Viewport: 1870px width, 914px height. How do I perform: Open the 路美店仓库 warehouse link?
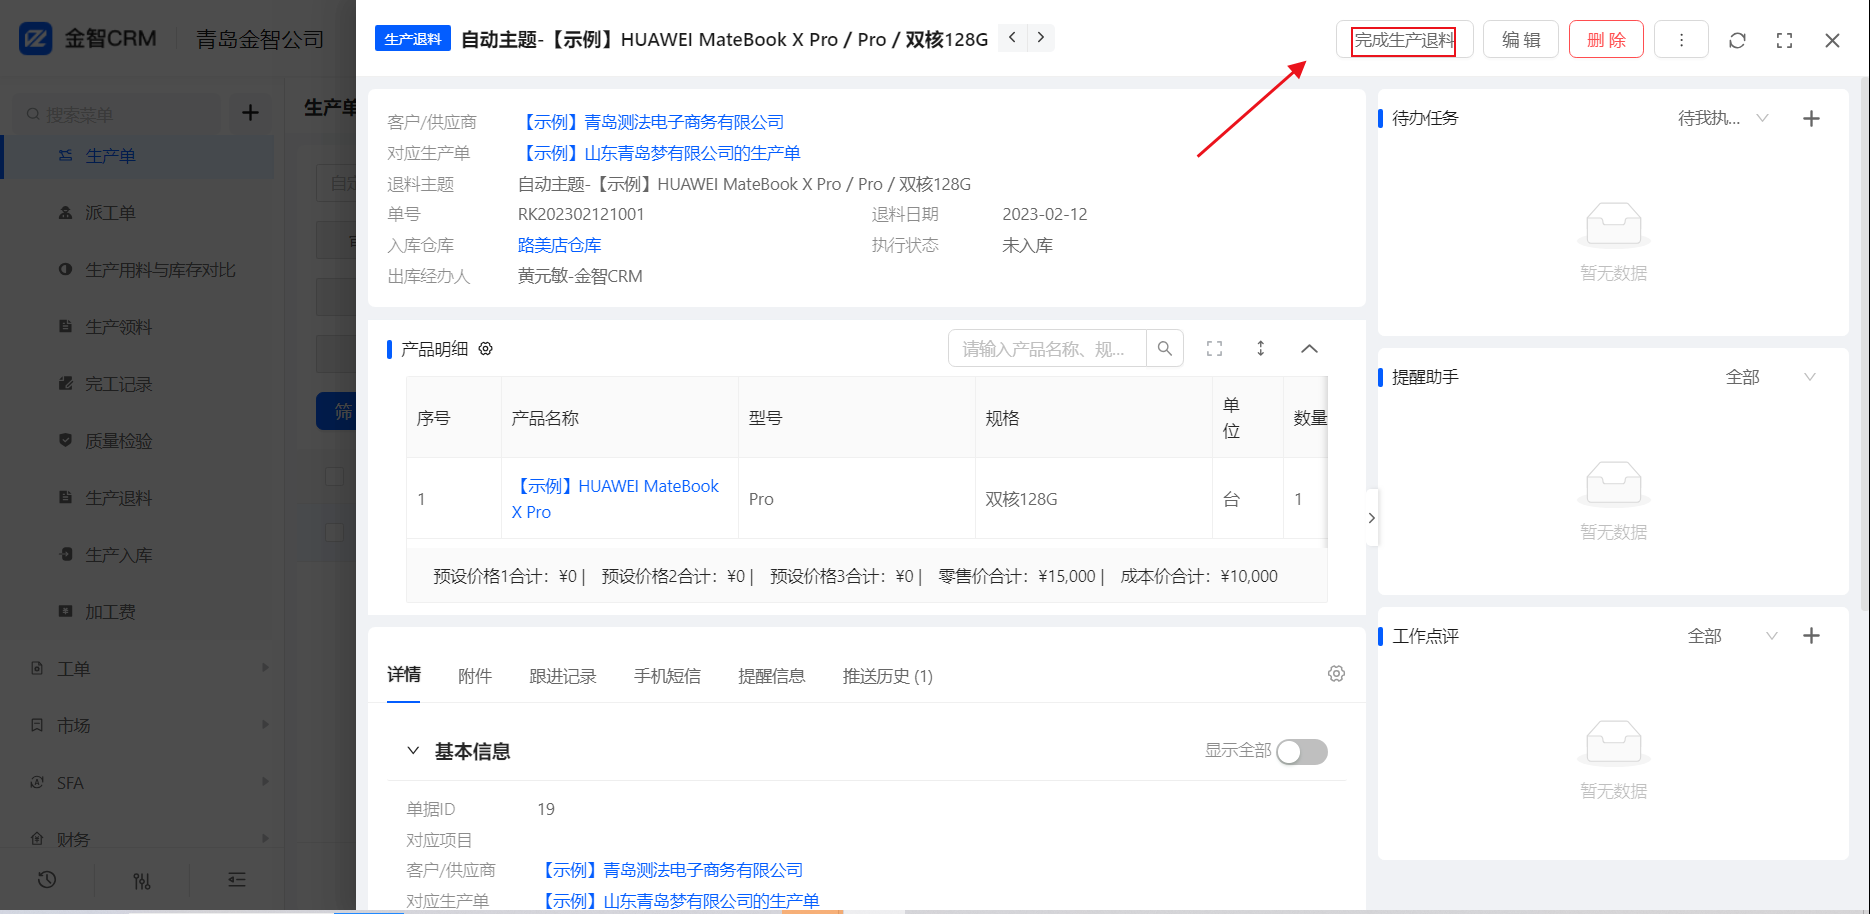[x=559, y=245]
